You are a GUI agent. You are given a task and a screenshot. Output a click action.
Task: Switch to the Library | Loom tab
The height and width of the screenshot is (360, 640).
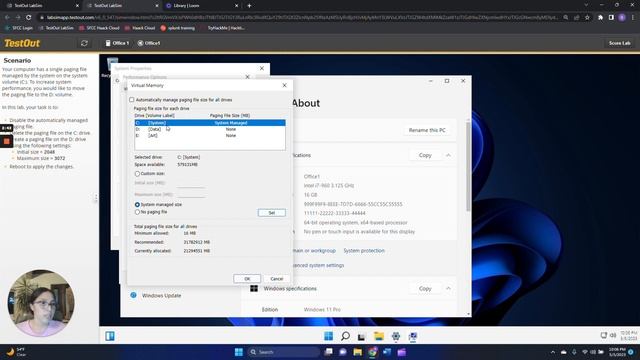202,6
